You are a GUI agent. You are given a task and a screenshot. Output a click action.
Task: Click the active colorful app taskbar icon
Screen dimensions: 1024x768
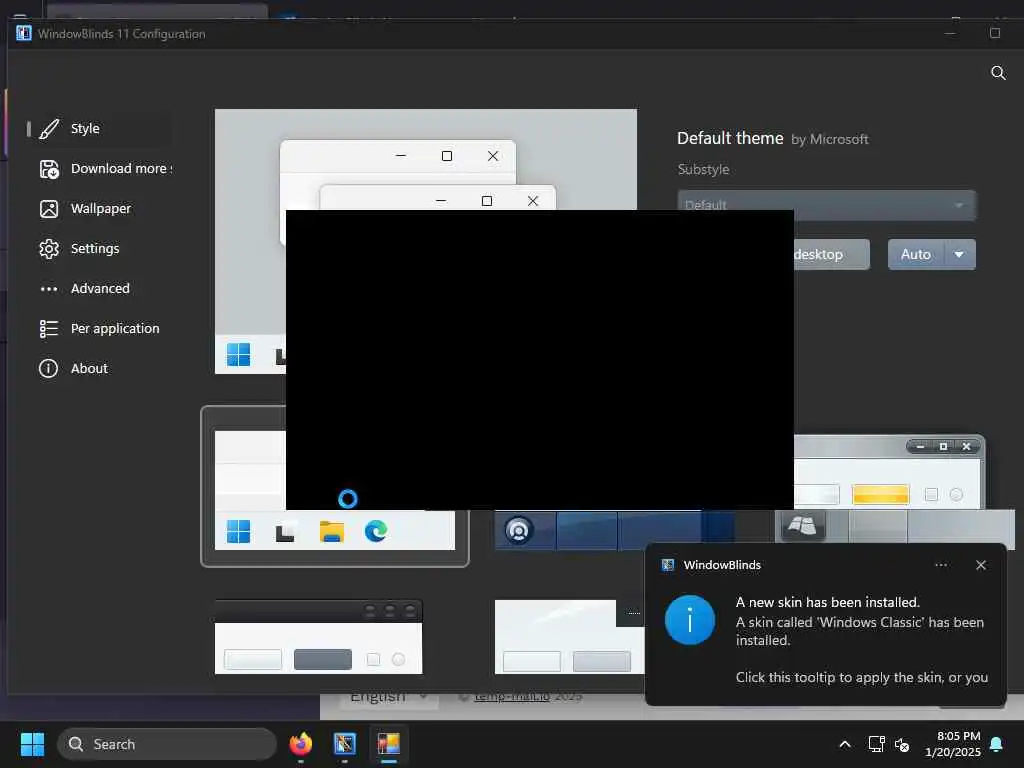[389, 744]
